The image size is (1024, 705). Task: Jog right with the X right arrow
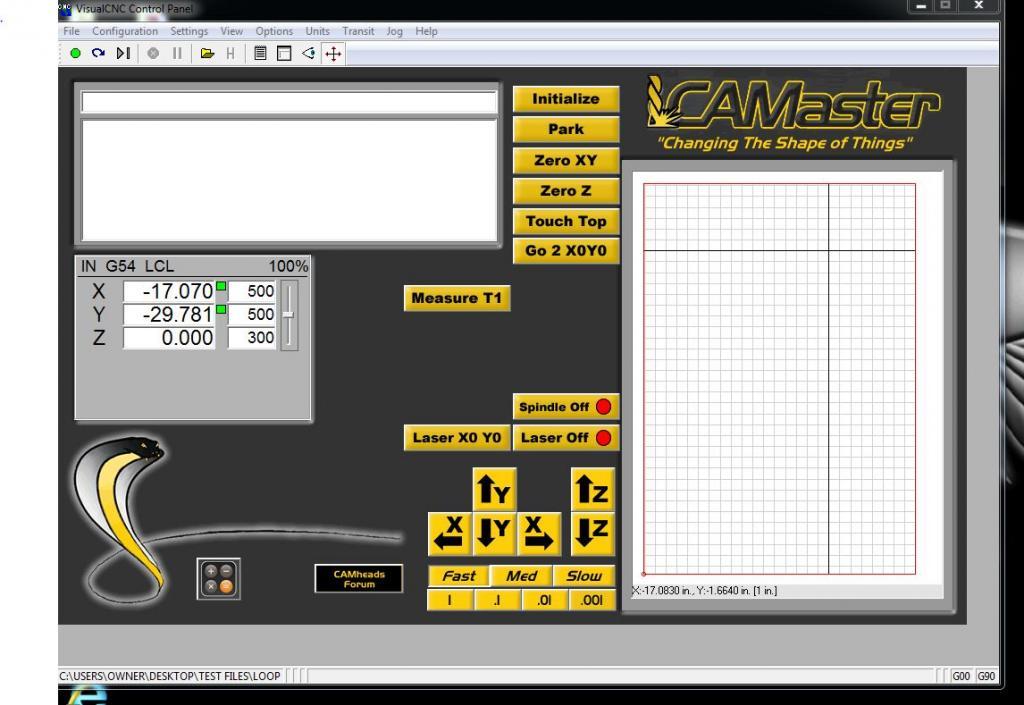pyautogui.click(x=540, y=531)
